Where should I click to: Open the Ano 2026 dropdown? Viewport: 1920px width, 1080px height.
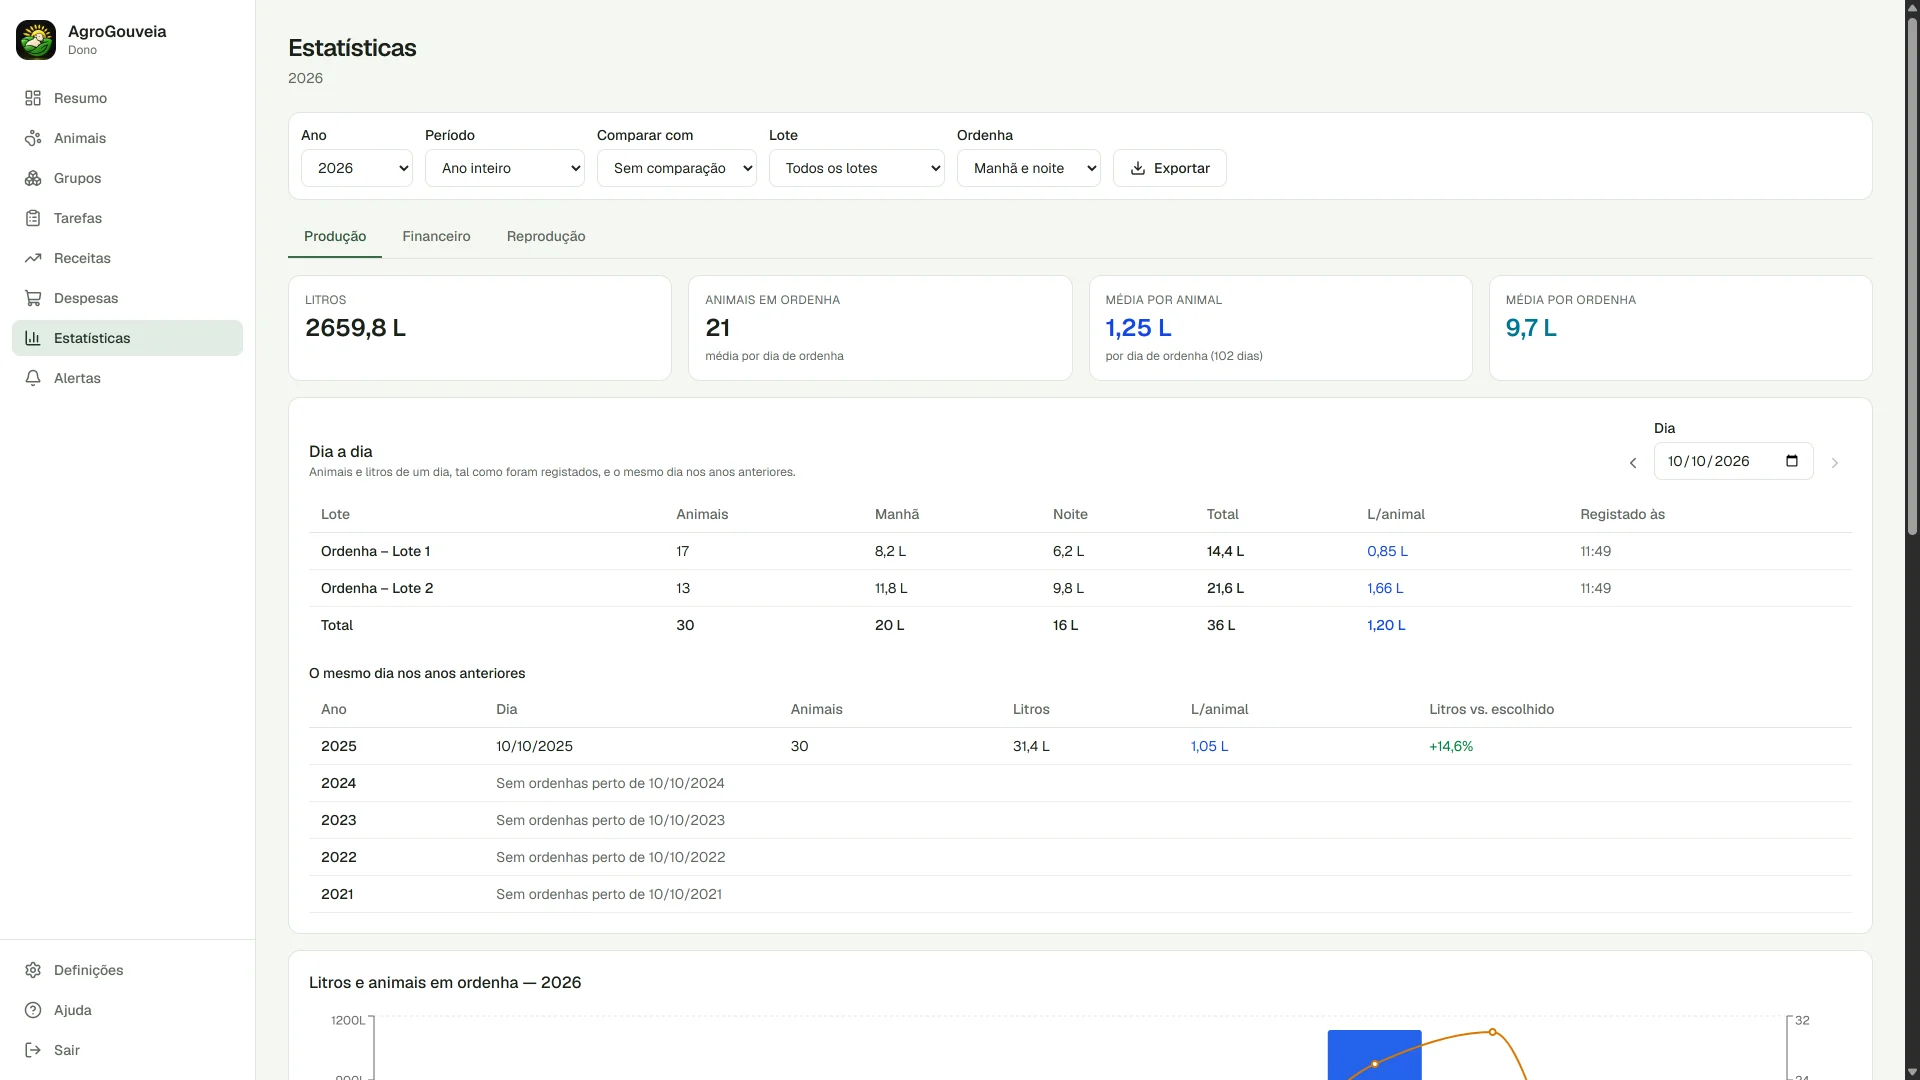357,168
